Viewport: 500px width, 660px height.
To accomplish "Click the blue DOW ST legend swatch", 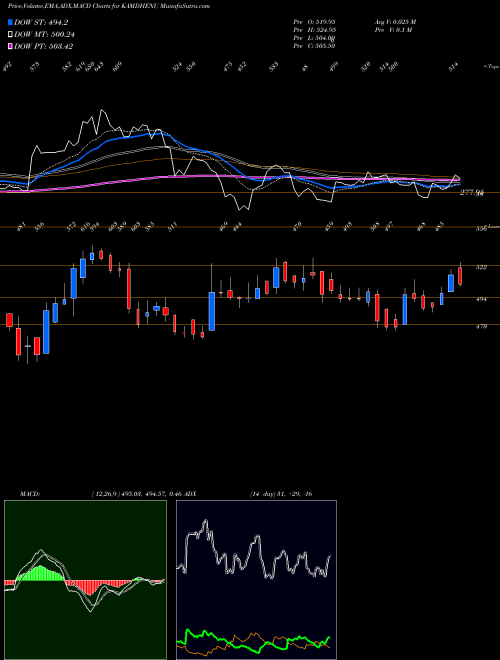I will pos(10,22).
